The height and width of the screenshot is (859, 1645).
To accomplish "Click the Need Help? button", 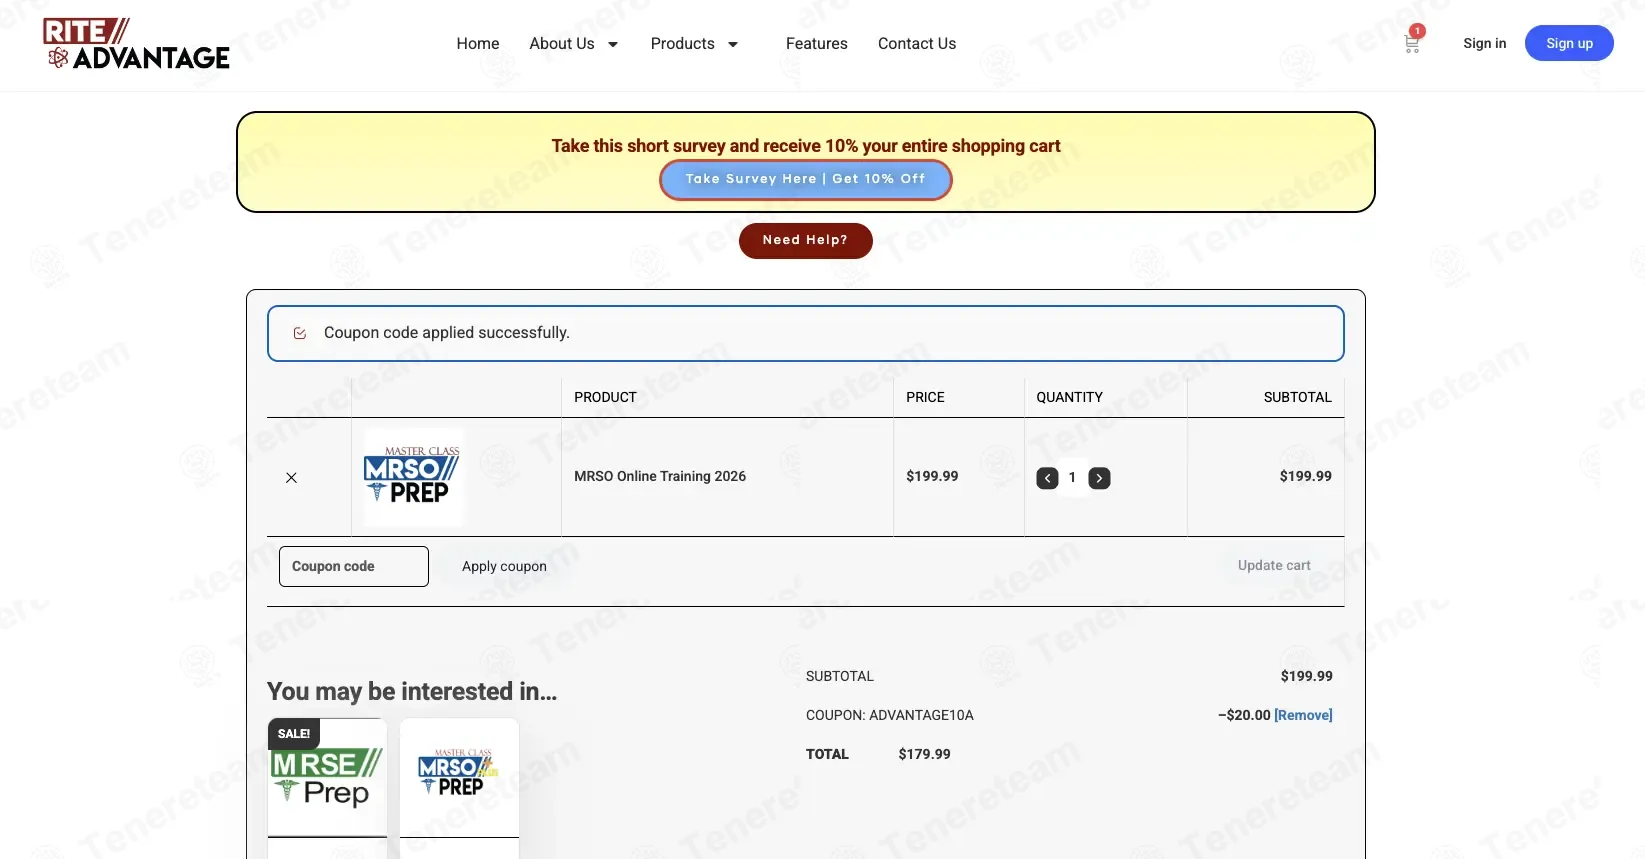I will point(805,240).
